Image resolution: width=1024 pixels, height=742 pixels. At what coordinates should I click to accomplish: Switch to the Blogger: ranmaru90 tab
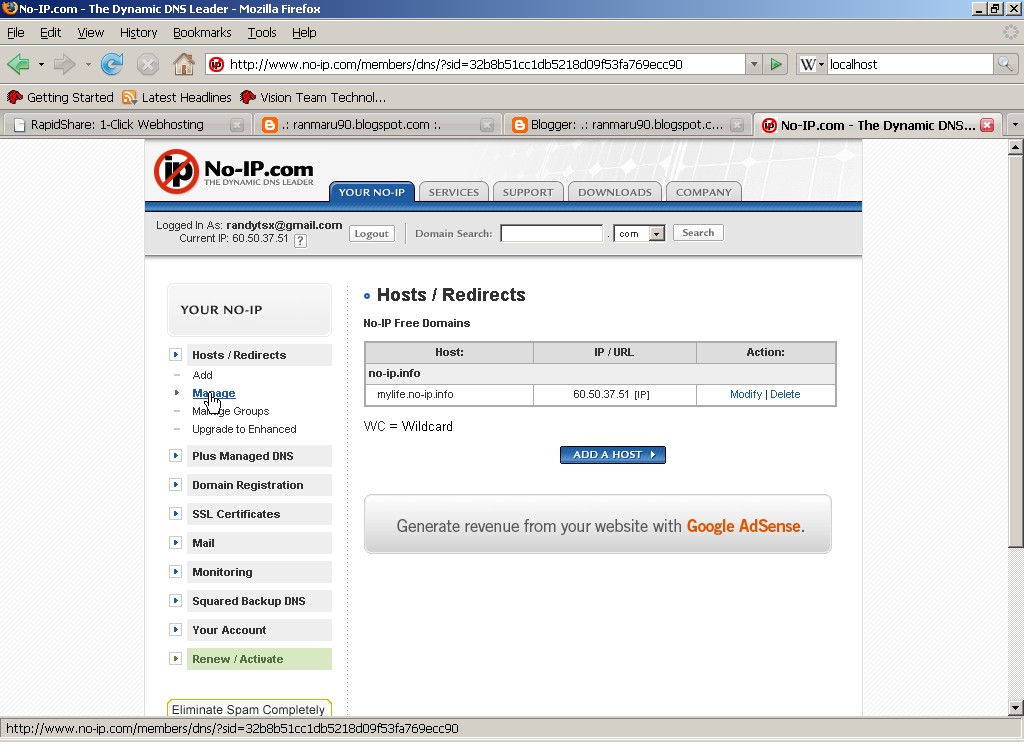[627, 125]
